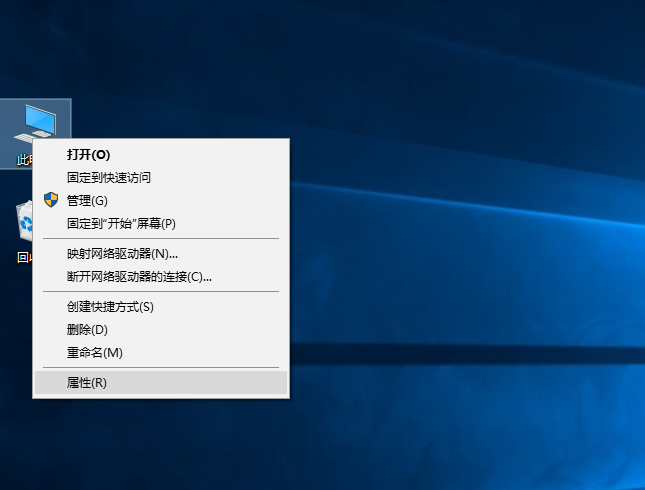Click 断开网络驱动器的连接(C)... menu item
This screenshot has height=490, width=645.
click(x=139, y=276)
